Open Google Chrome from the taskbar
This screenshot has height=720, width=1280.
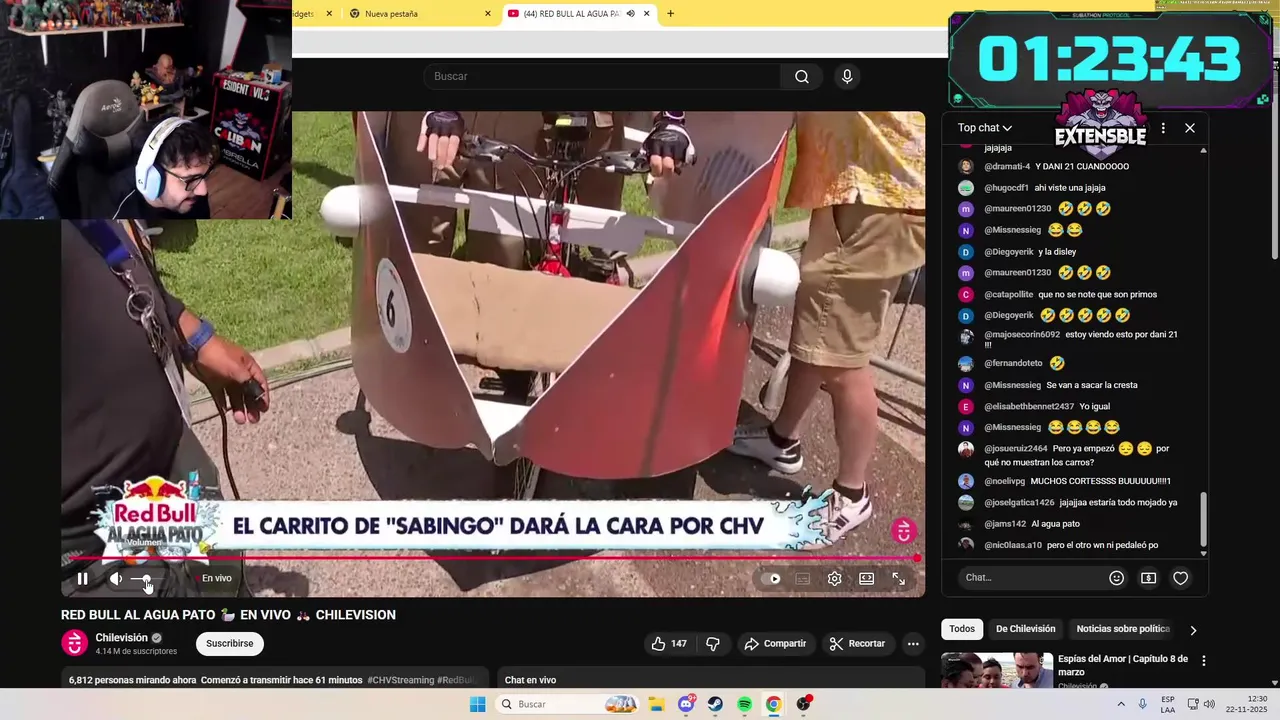pyautogui.click(x=773, y=704)
